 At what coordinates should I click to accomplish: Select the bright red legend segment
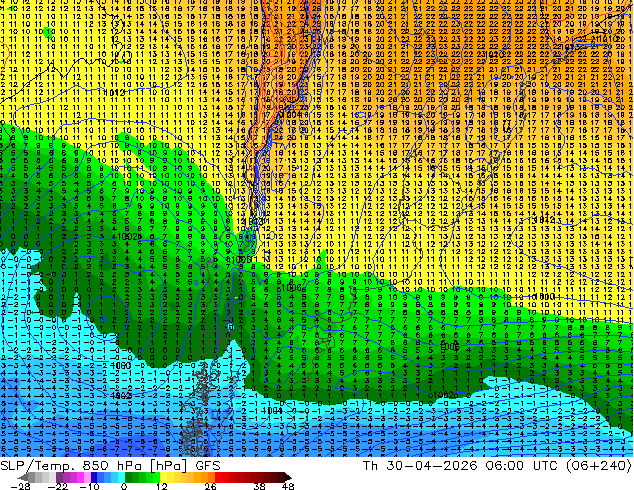(x=222, y=477)
